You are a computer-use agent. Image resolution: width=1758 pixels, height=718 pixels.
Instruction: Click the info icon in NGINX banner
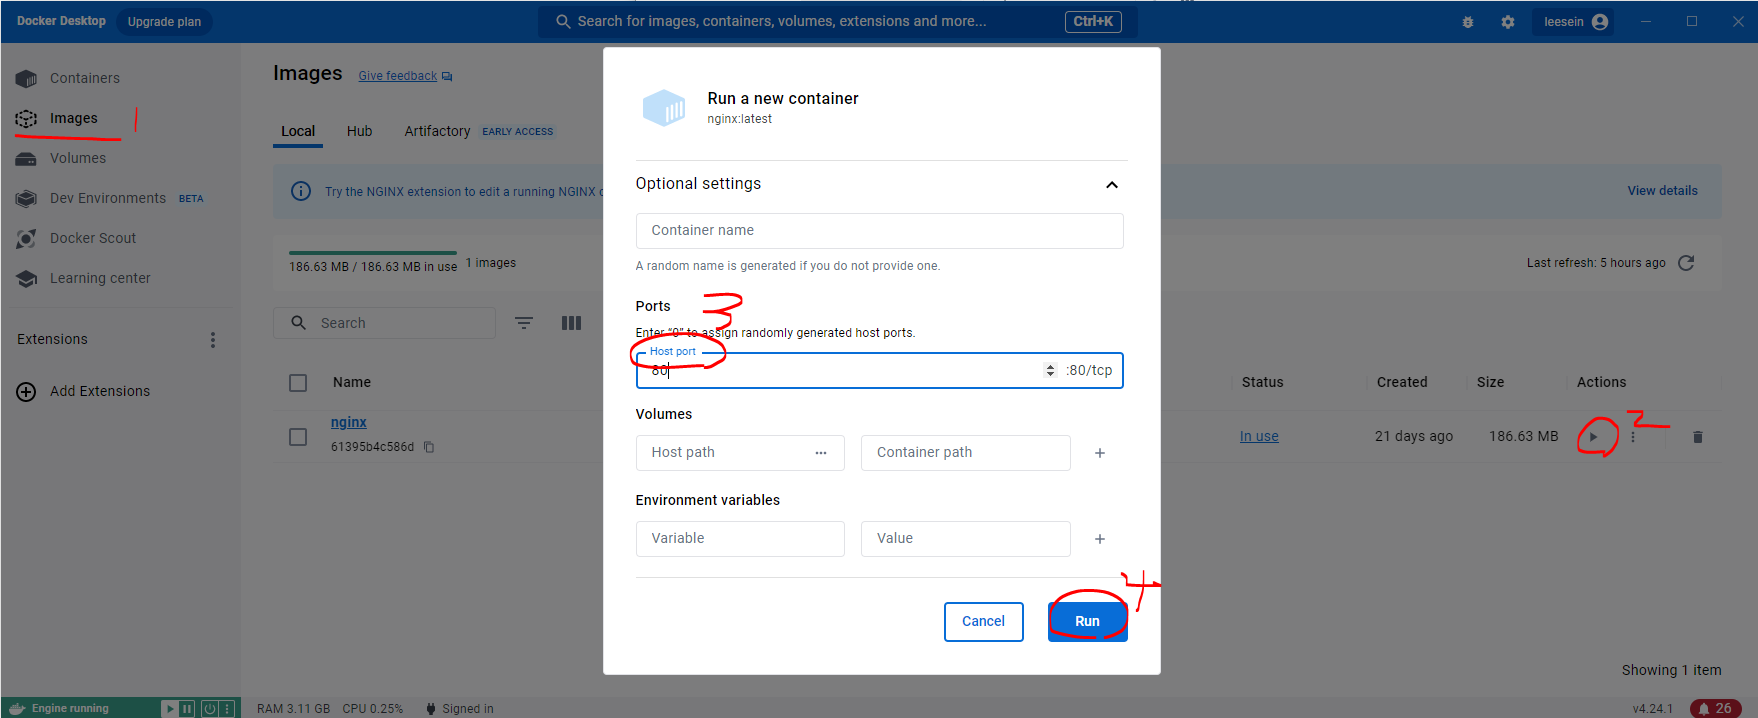point(301,191)
